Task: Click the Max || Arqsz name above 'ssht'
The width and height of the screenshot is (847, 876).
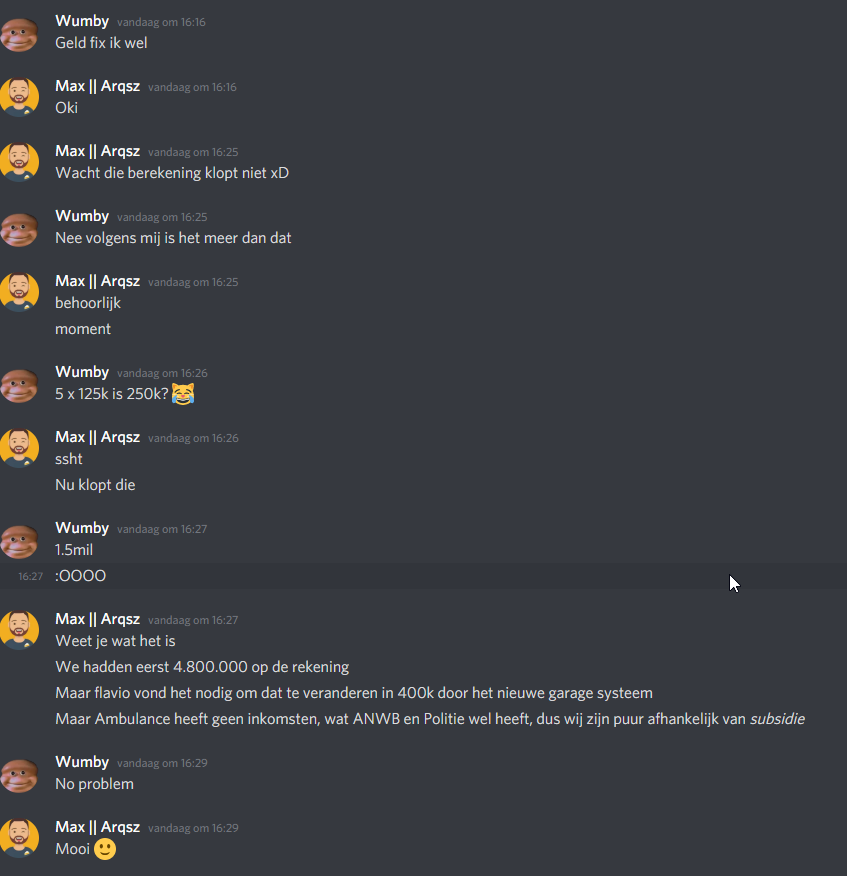Action: 97,437
